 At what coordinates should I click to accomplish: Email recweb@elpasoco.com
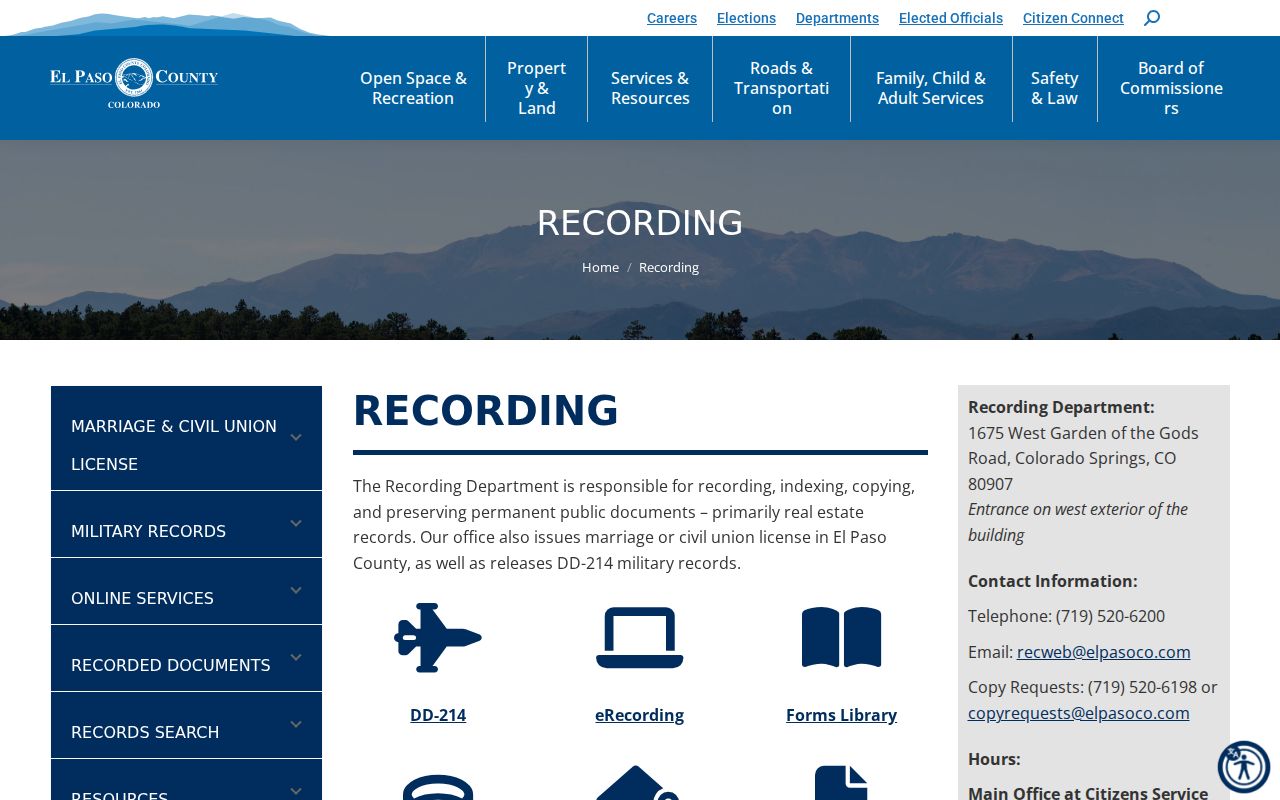click(1103, 652)
